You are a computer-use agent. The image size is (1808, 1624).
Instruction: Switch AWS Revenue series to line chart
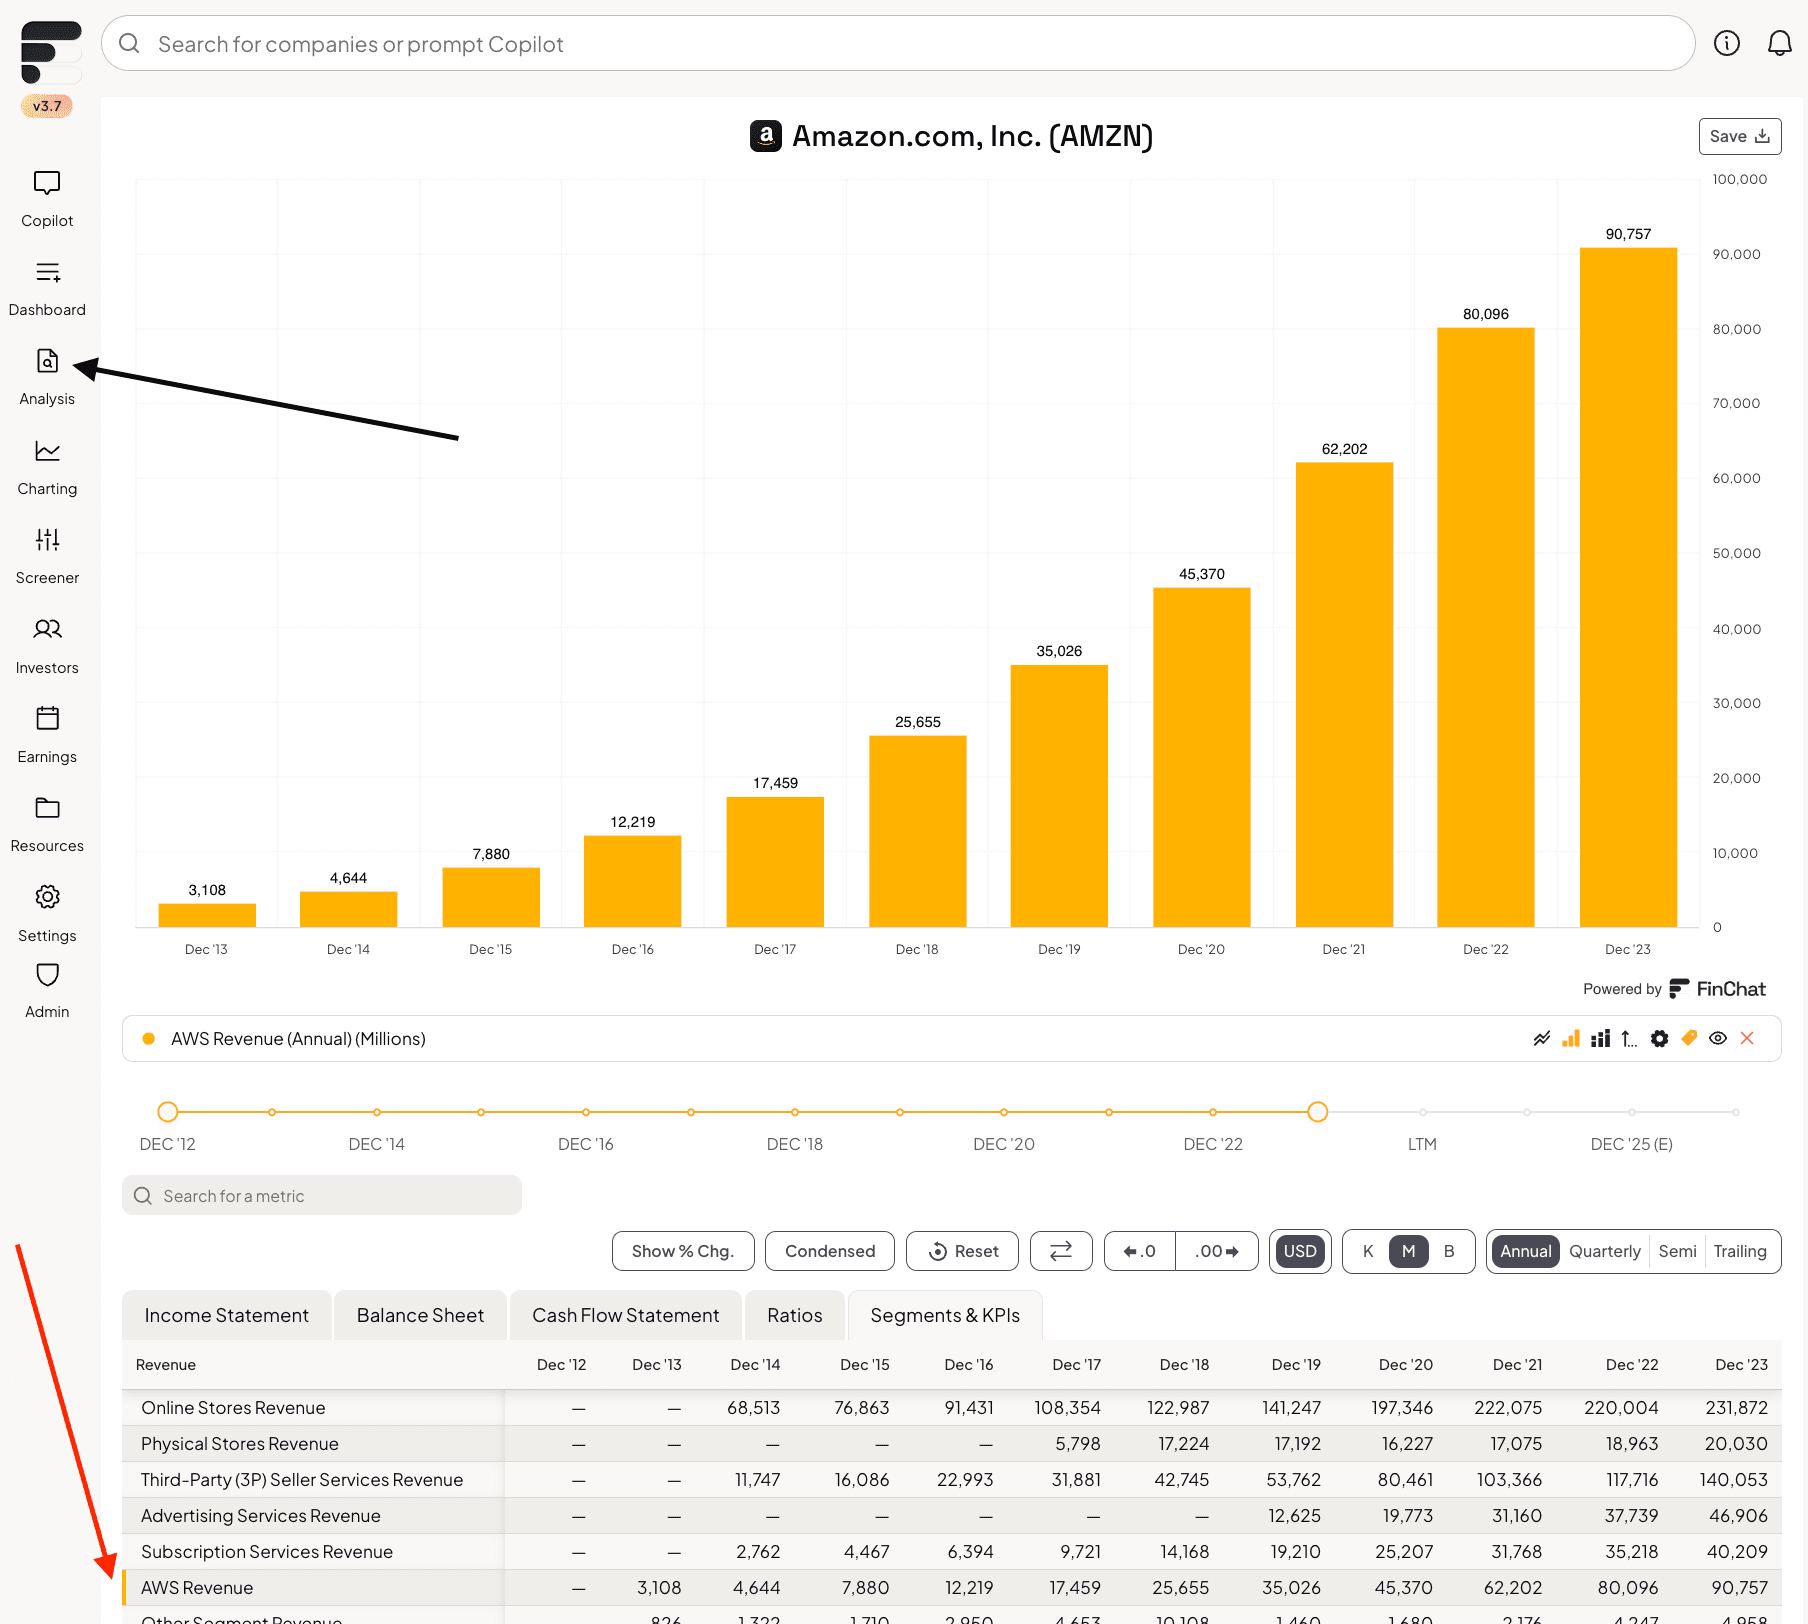pos(1542,1039)
